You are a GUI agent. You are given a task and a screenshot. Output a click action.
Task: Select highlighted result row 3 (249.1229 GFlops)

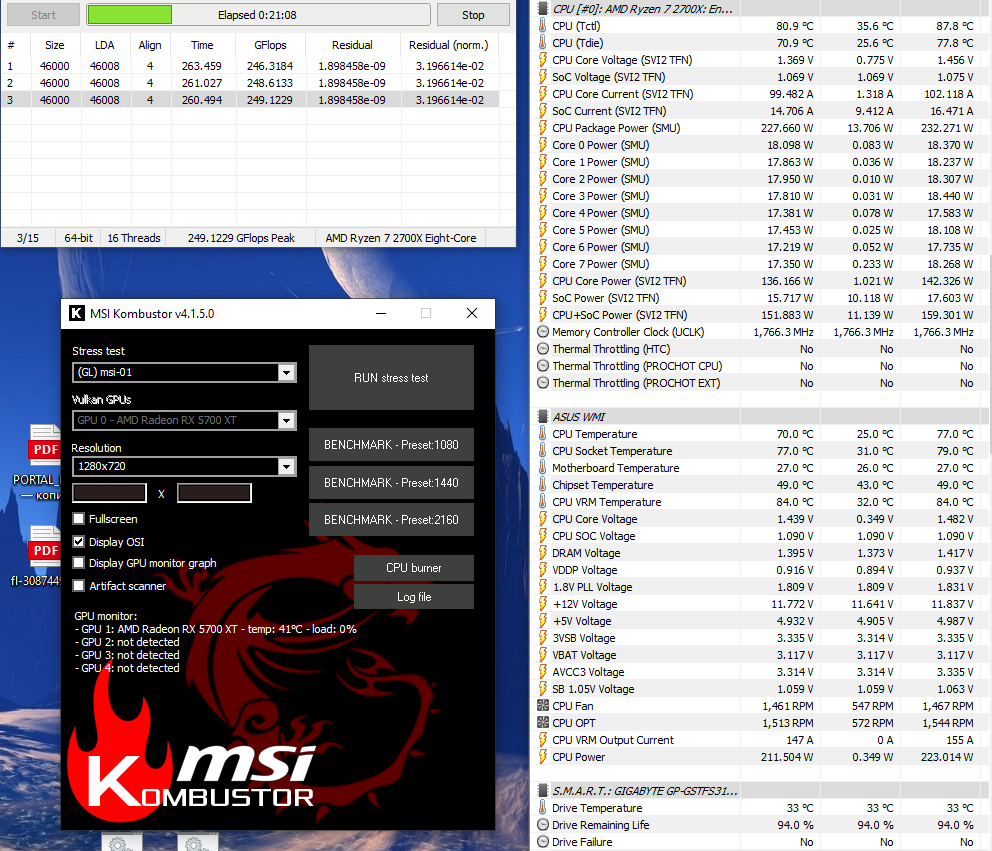tap(249, 100)
